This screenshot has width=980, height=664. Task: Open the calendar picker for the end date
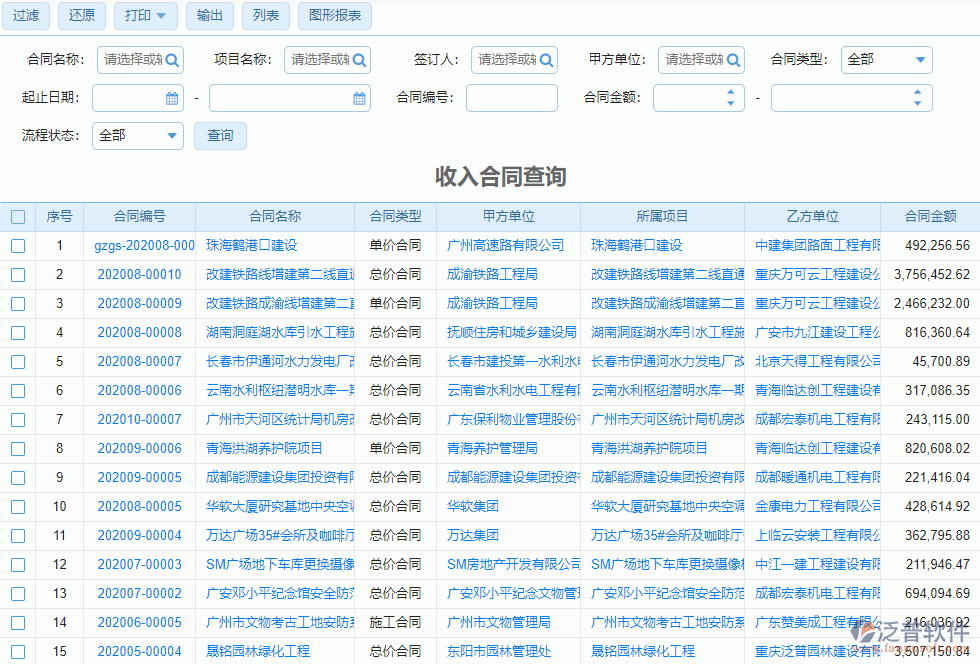[357, 98]
